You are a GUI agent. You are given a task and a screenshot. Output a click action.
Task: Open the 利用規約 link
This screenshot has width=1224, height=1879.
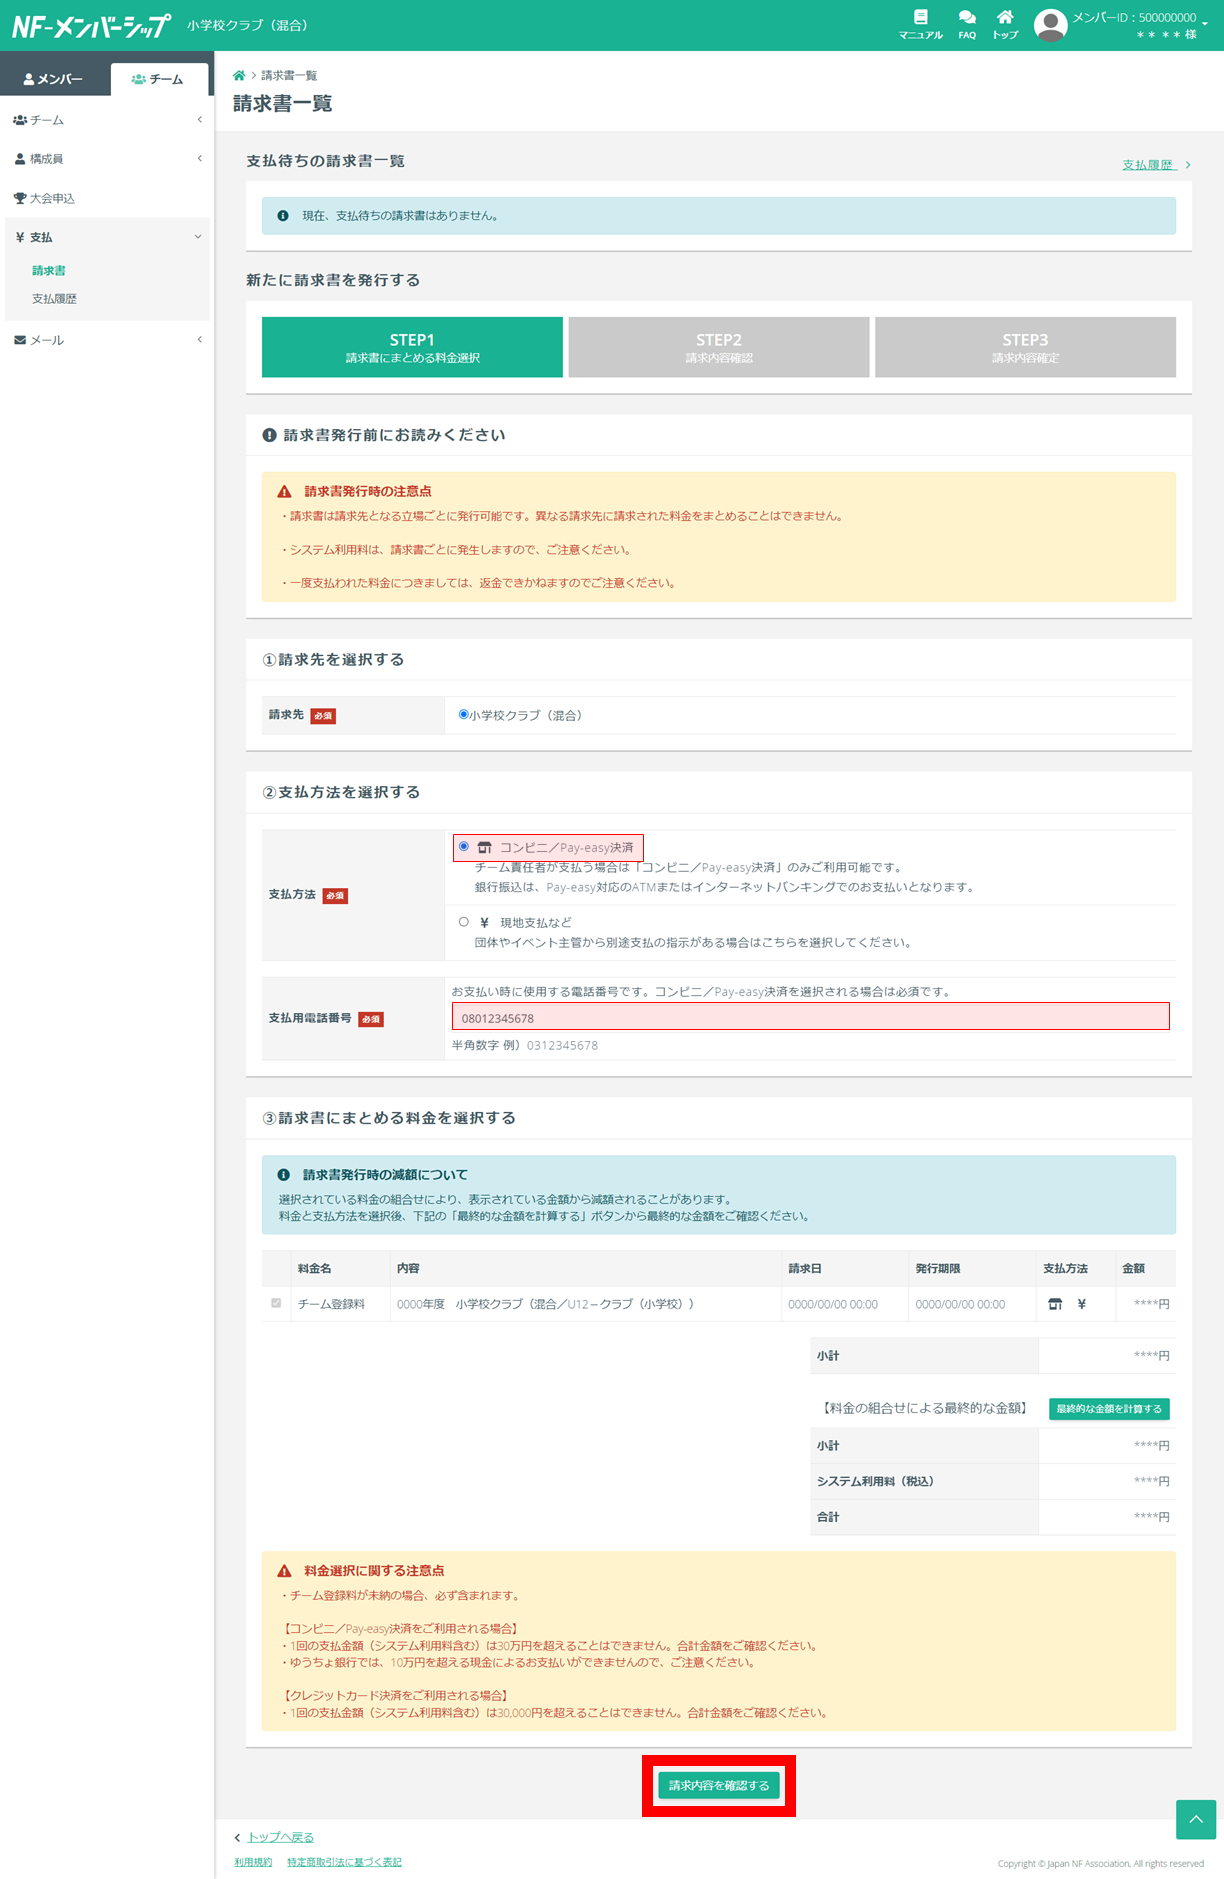tap(253, 1862)
